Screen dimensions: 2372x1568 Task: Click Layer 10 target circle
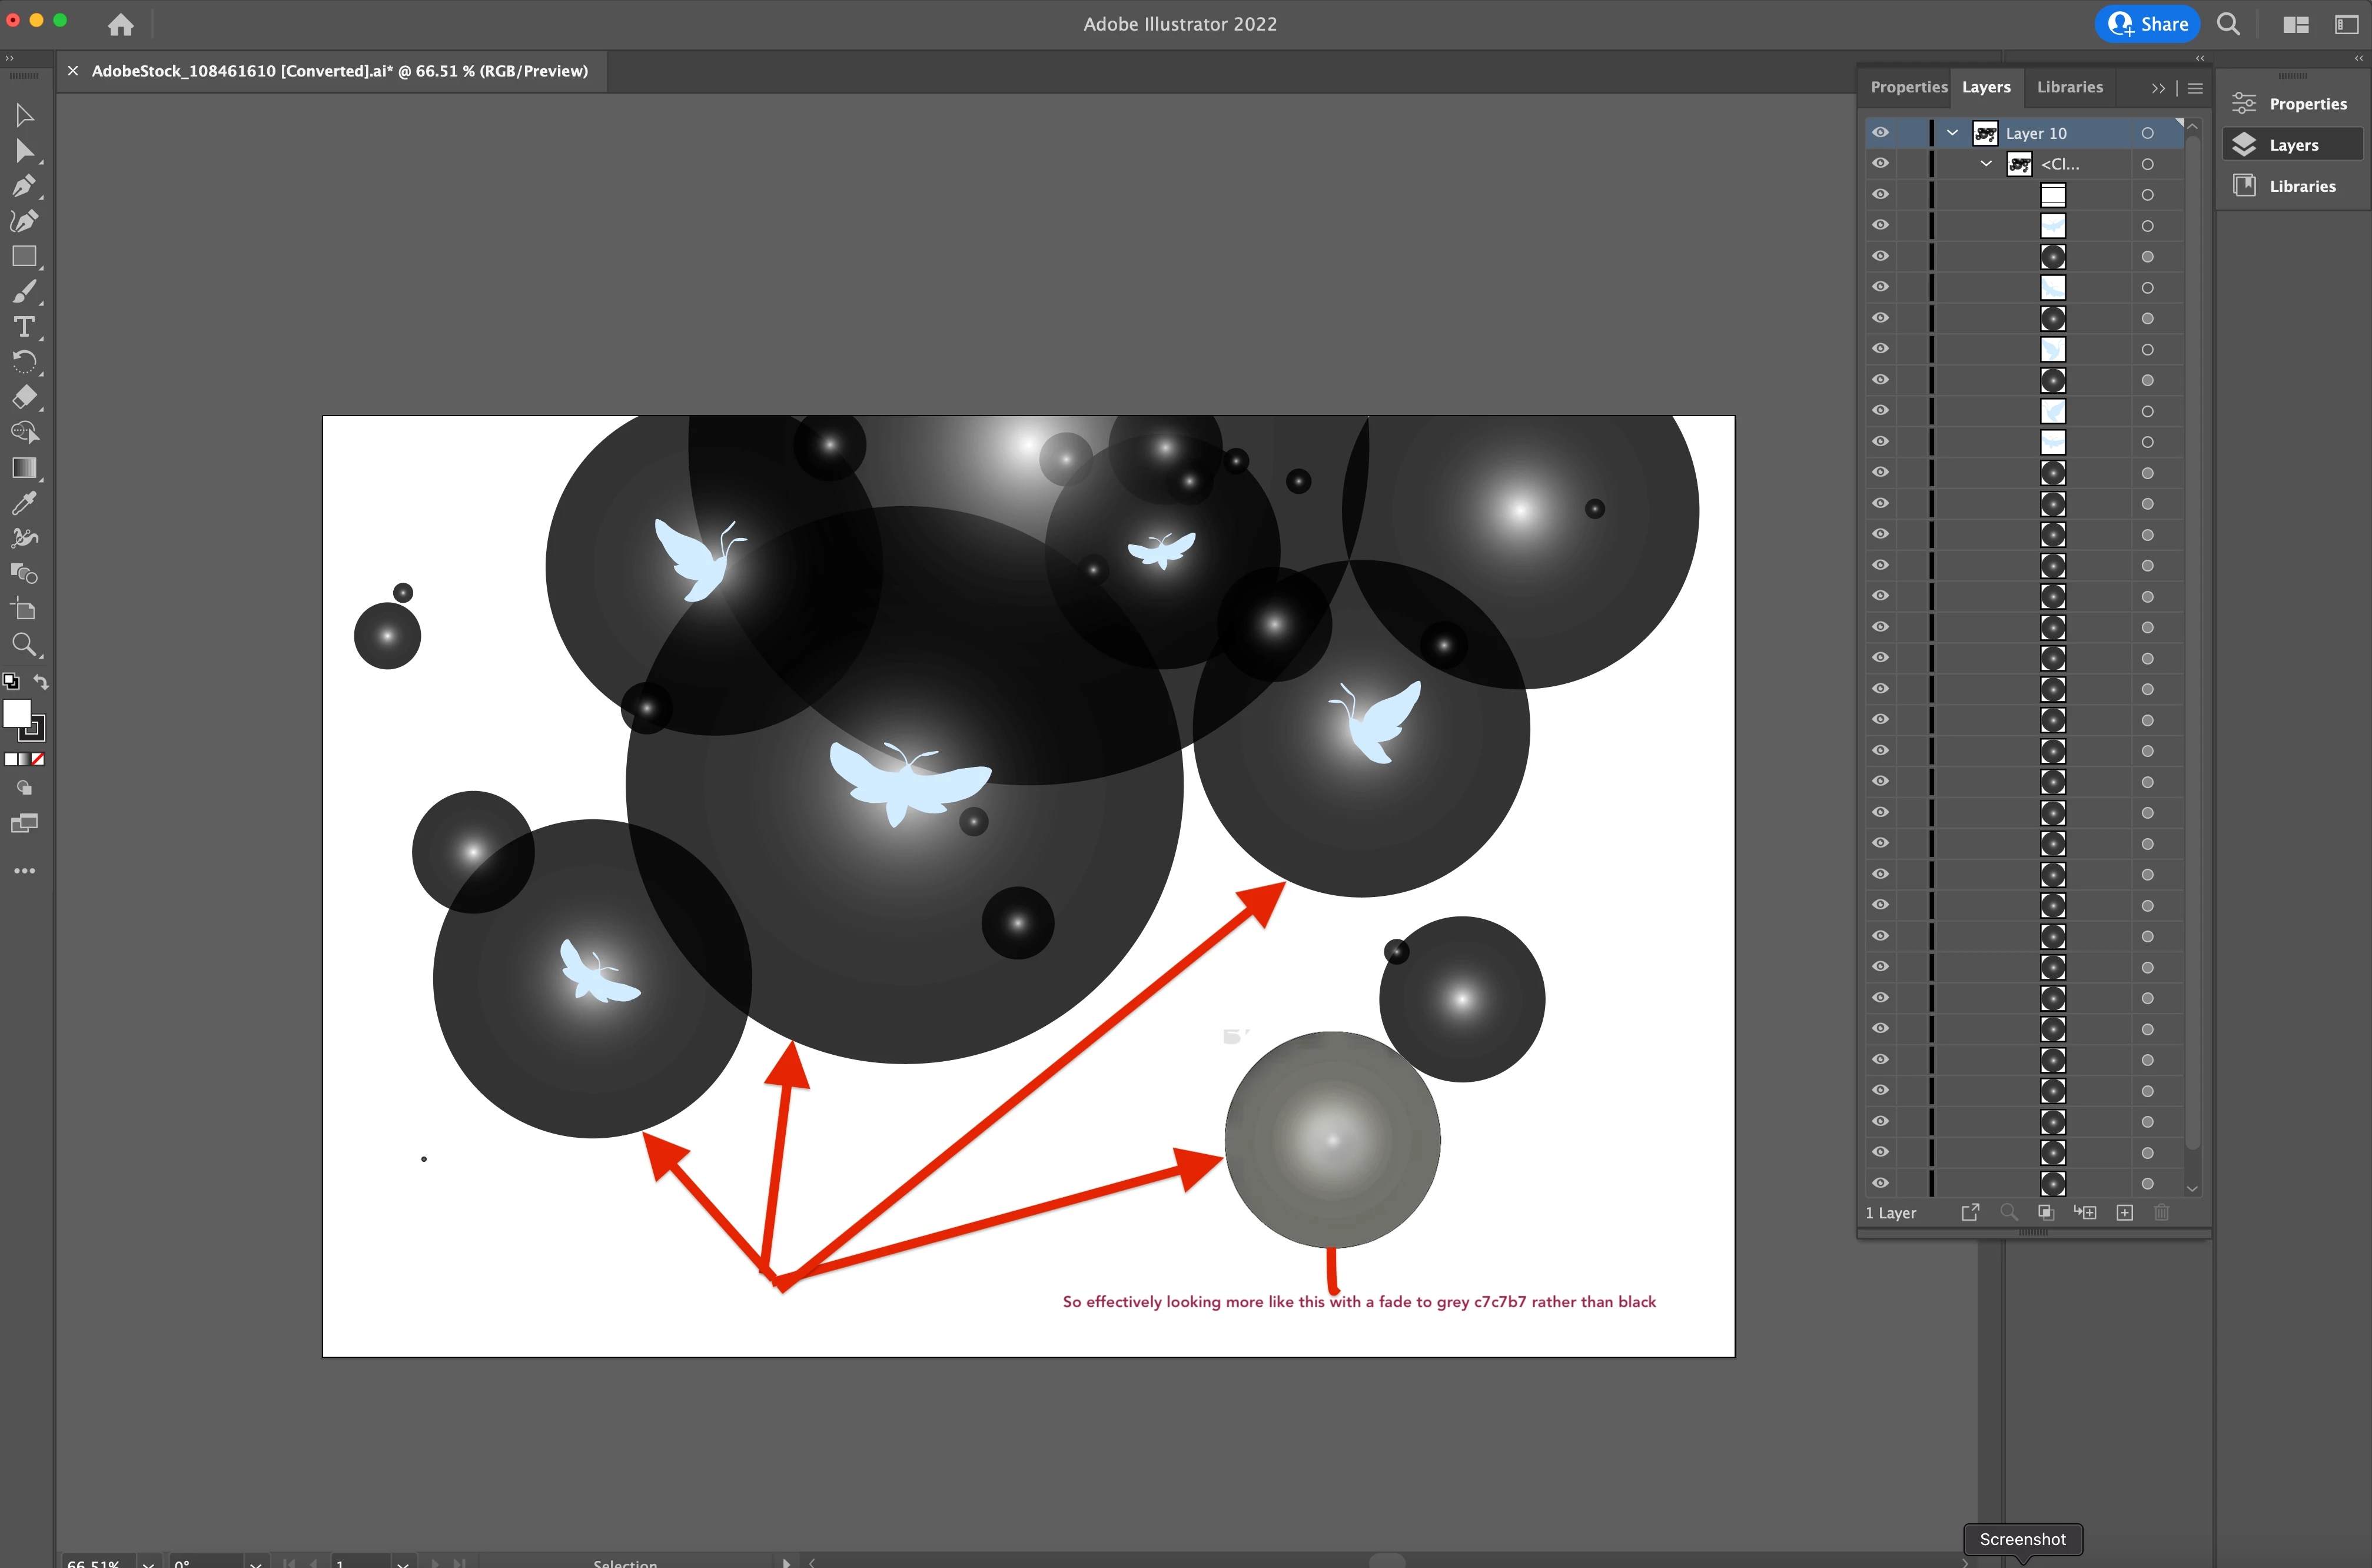click(x=2147, y=133)
